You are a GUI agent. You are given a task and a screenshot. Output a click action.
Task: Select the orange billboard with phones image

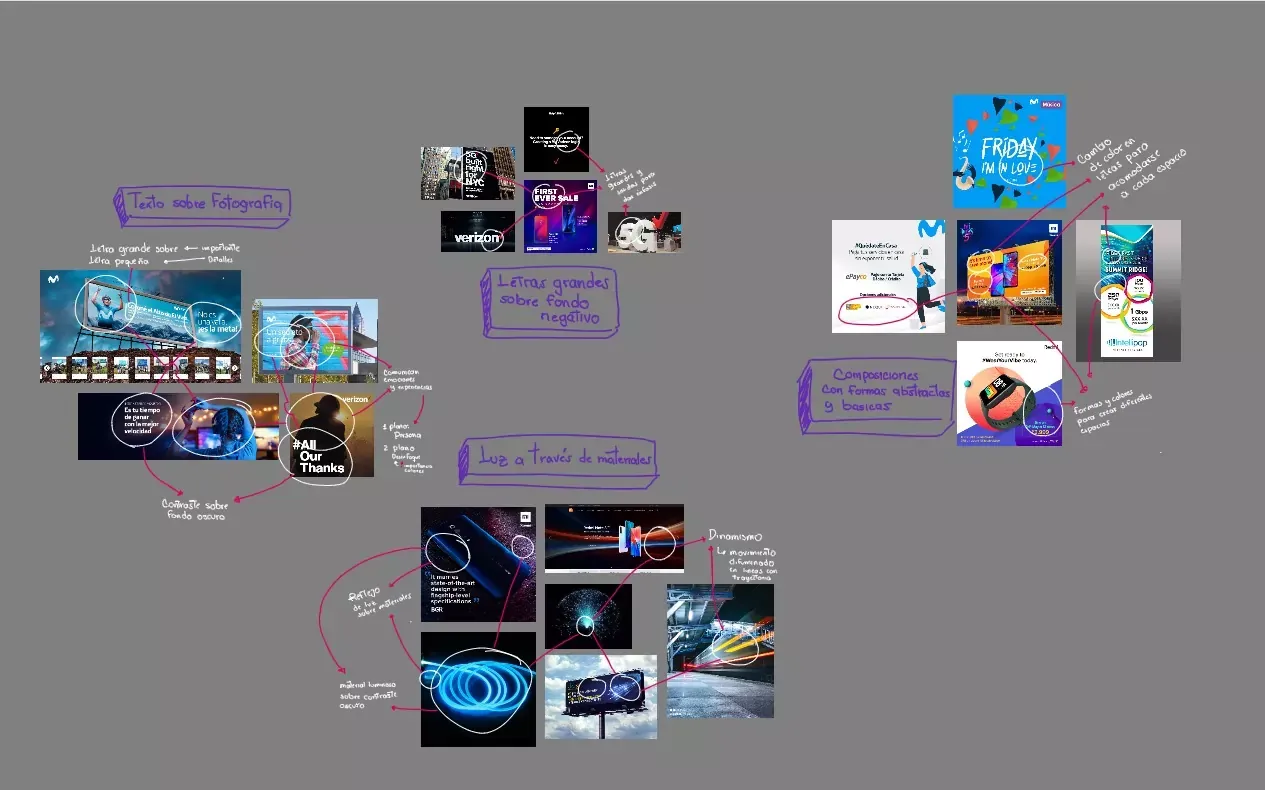pos(1010,273)
